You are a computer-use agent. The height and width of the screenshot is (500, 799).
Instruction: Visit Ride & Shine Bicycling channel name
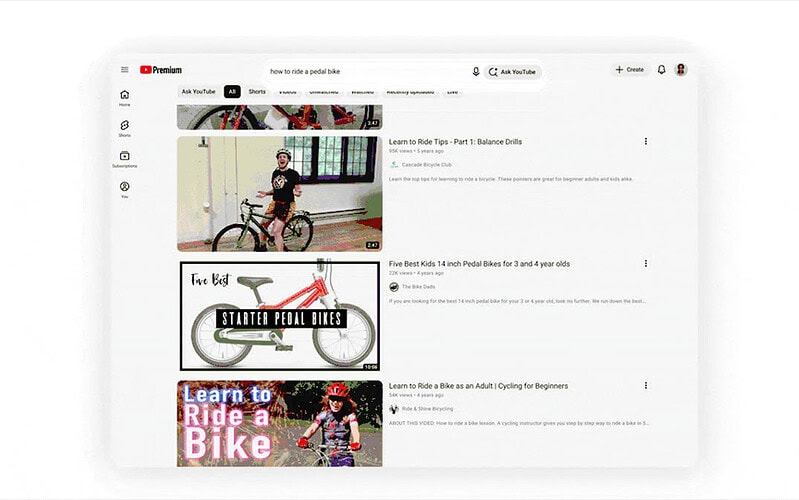pyautogui.click(x=427, y=409)
